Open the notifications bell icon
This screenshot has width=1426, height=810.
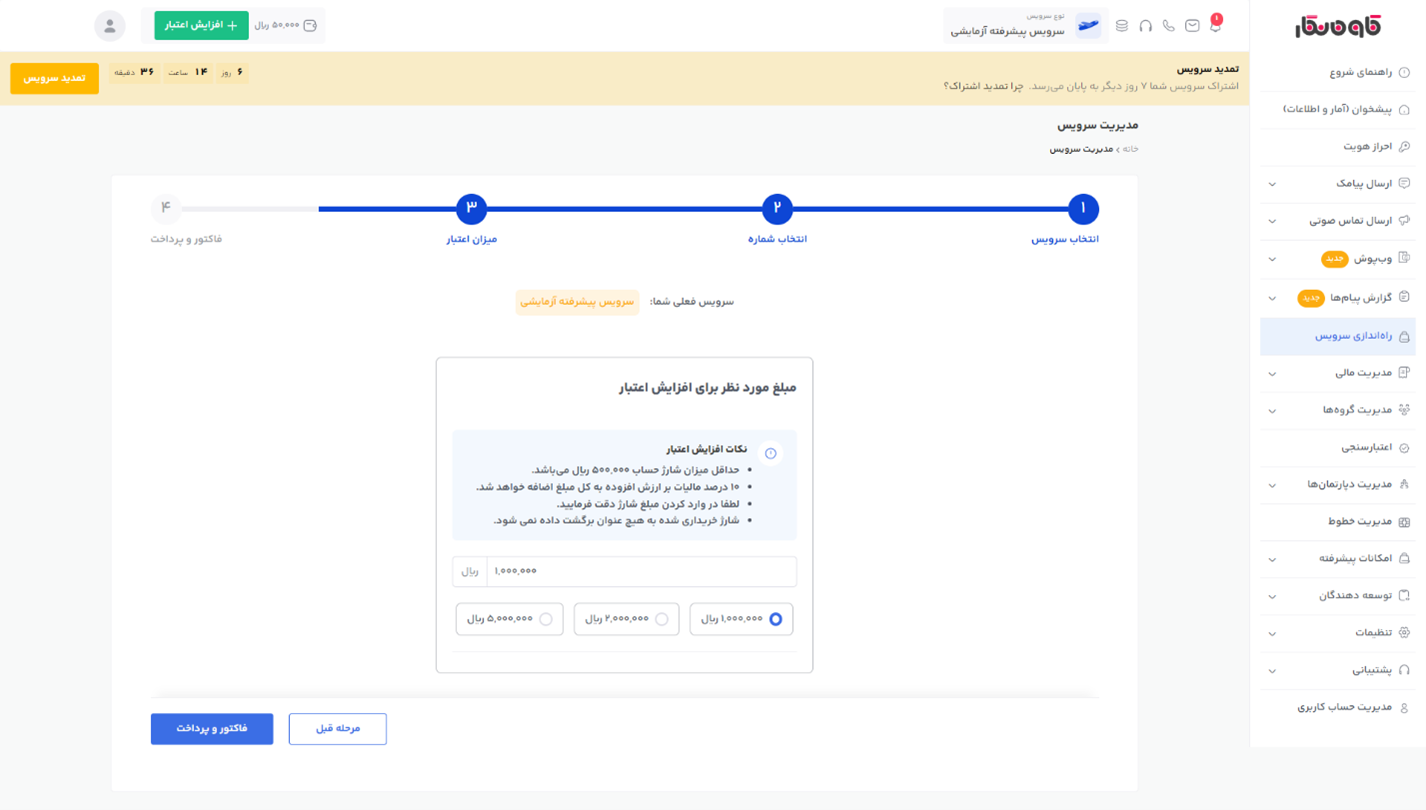click(x=1215, y=25)
